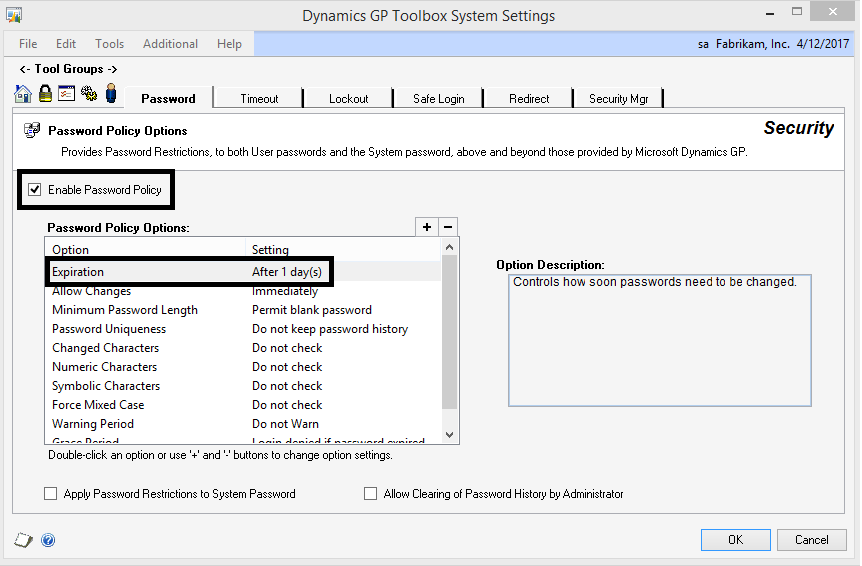Click 'Do not keep password history' setting
The height and width of the screenshot is (566, 862).
click(x=330, y=329)
